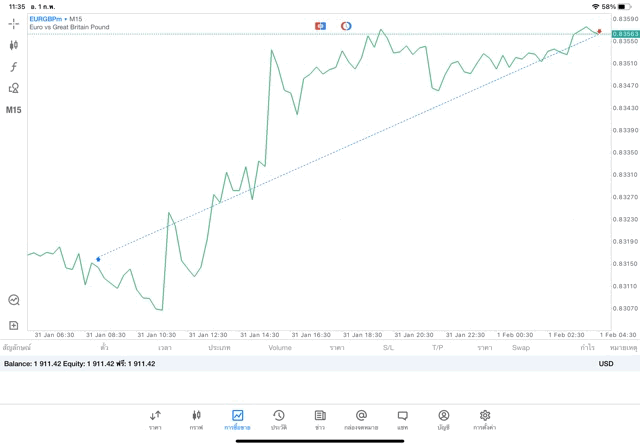This screenshot has width=640, height=447.
Task: Click the blue-red calendar event flag icon
Action: coord(320,25)
